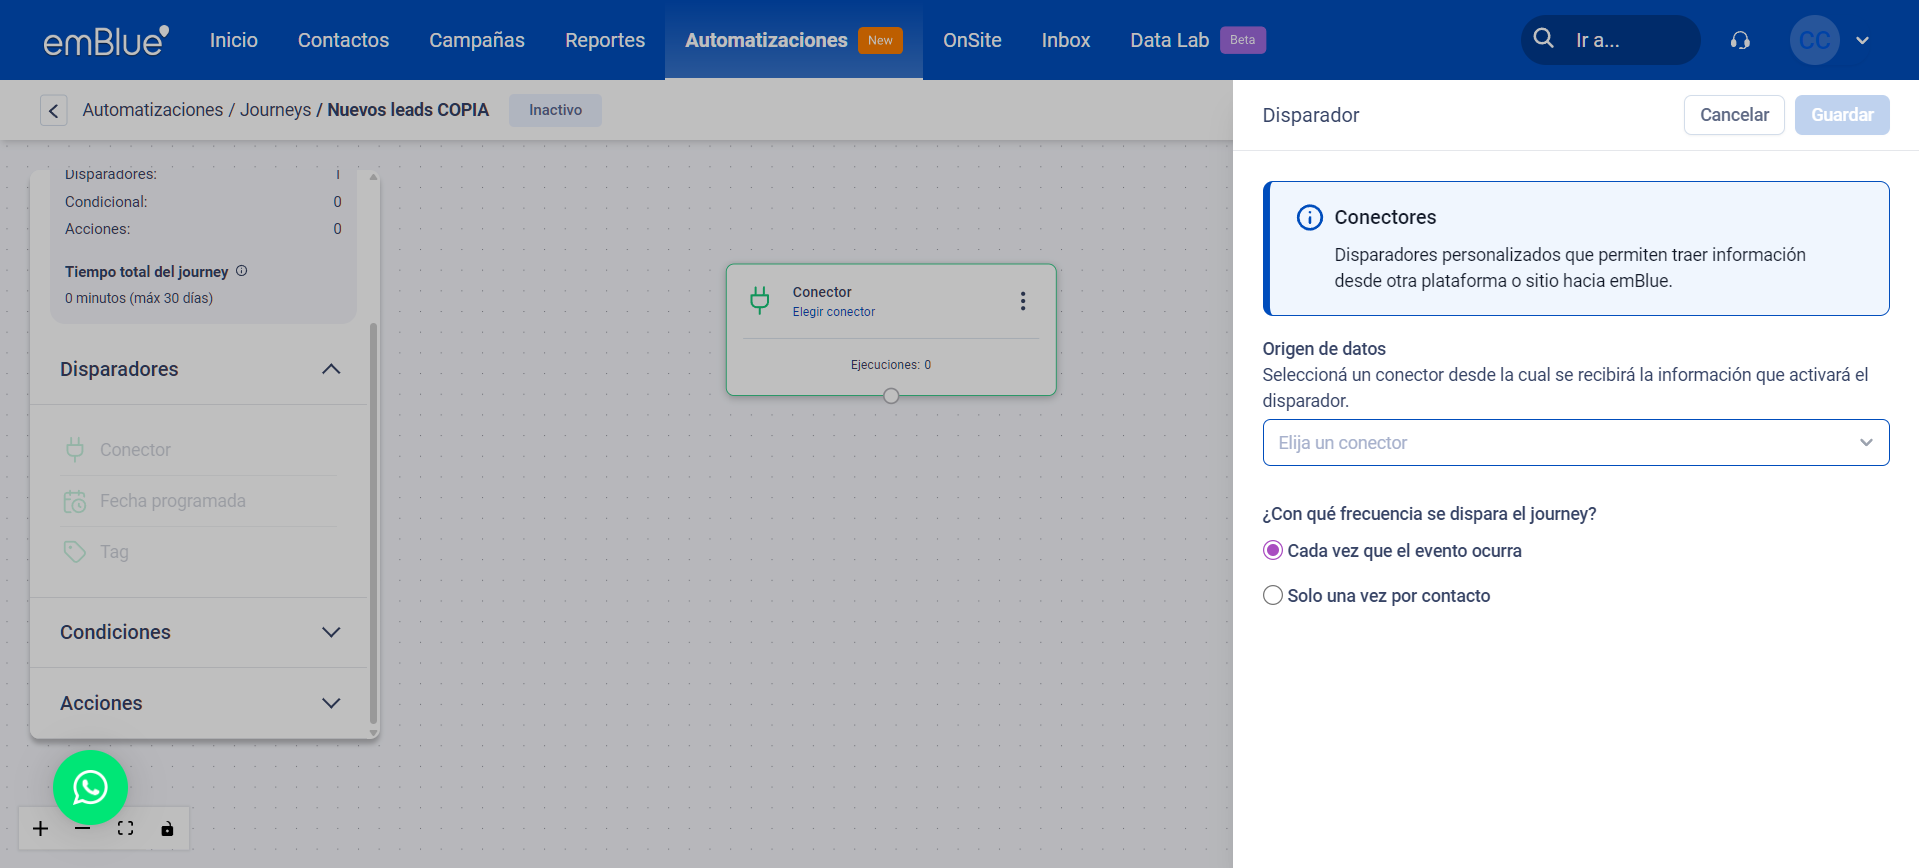Click the Guardar button
This screenshot has height=868, width=1919.
click(x=1841, y=115)
